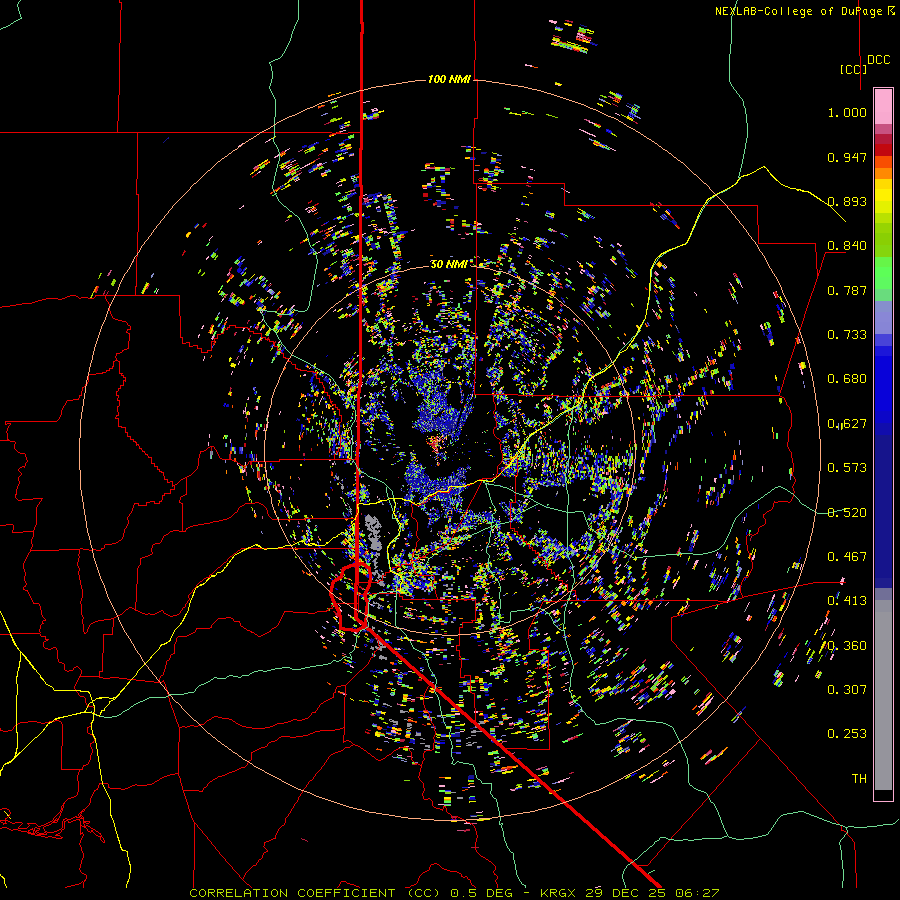Image resolution: width=900 pixels, height=900 pixels.
Task: Click the 0.573 value on the color scale
Action: pyautogui.click(x=847, y=468)
